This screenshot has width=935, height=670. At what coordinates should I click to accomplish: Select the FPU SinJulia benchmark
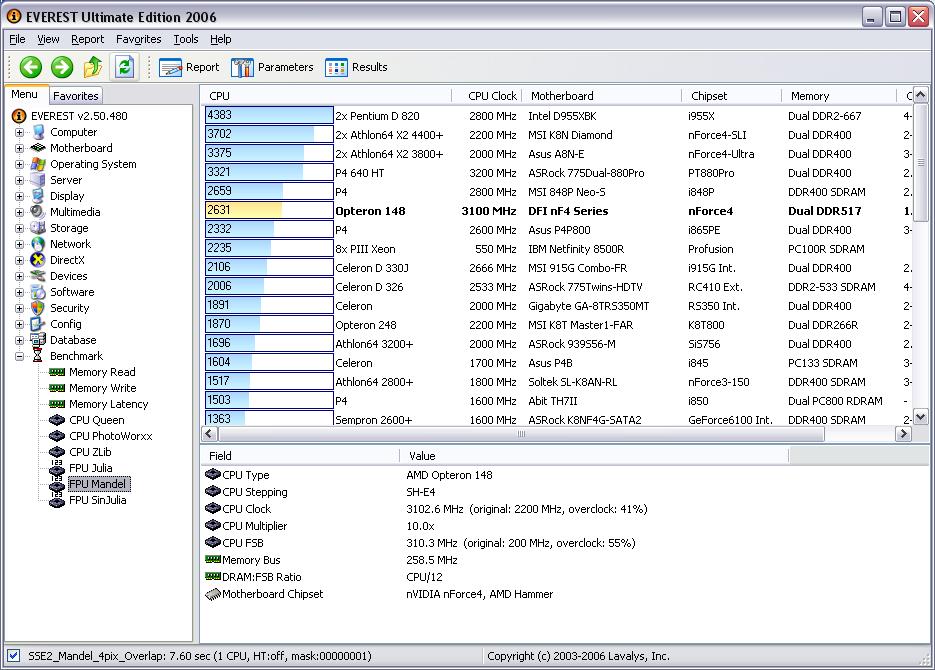click(98, 500)
